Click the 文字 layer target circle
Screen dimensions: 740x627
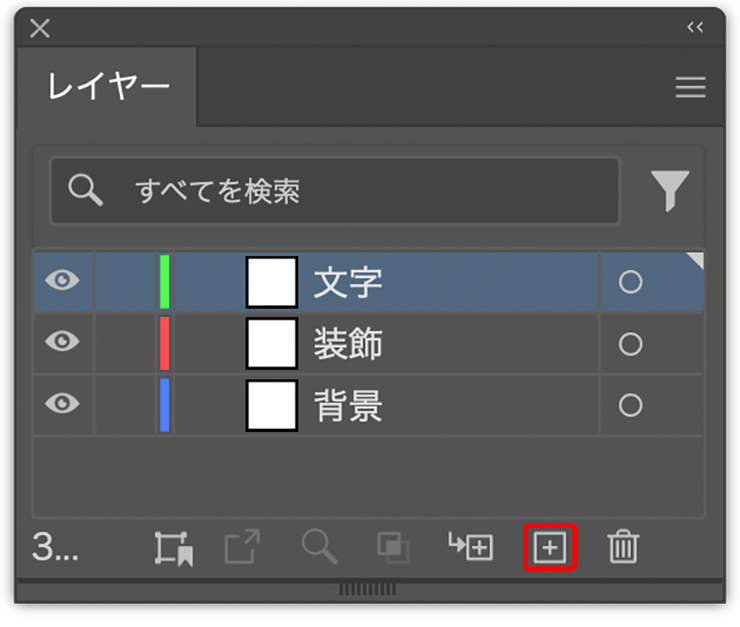pos(630,282)
